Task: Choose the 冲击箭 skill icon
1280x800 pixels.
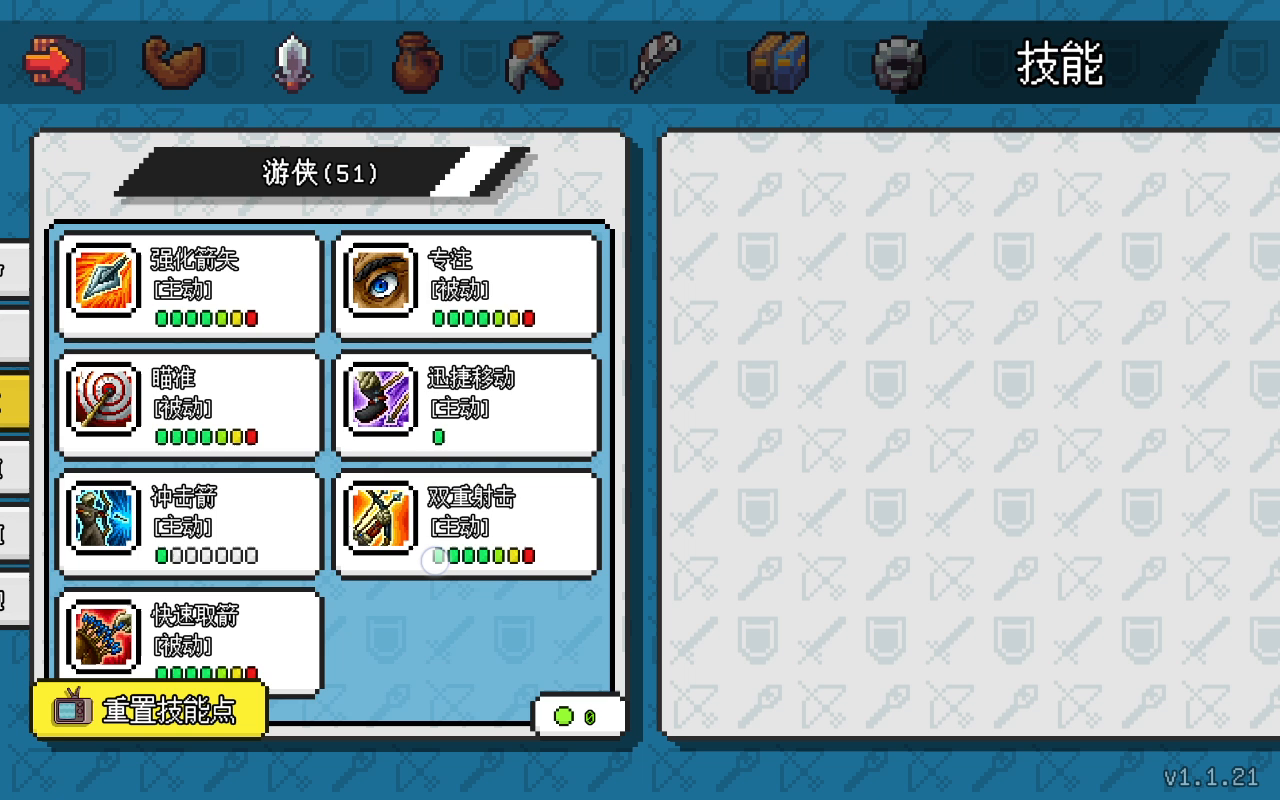Action: point(105,518)
